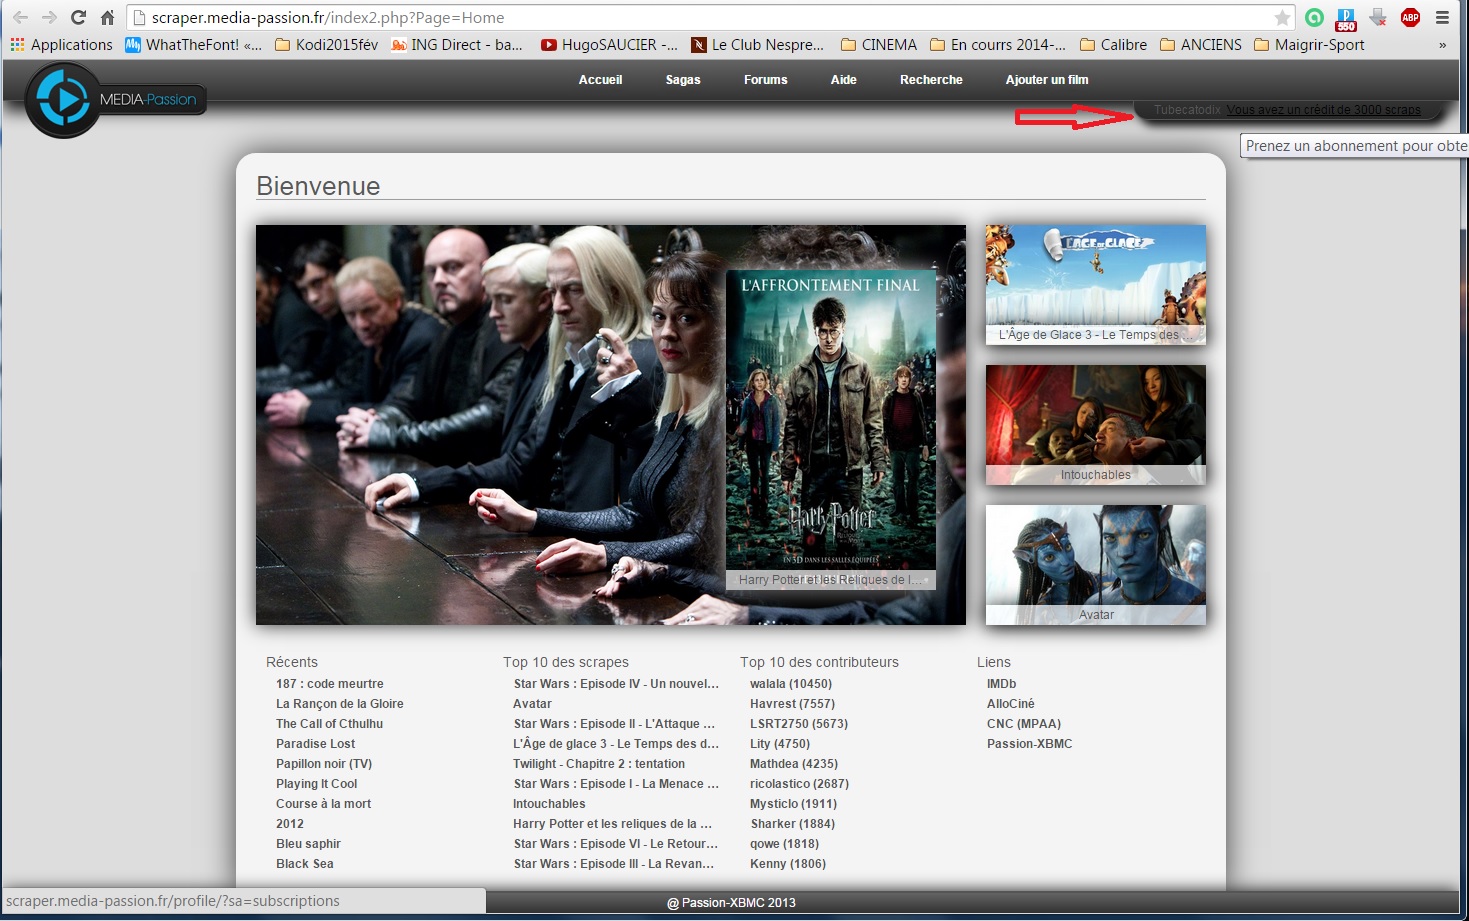The height and width of the screenshot is (921, 1469).
Task: Open Chrome hamburger menu
Action: tap(1442, 17)
